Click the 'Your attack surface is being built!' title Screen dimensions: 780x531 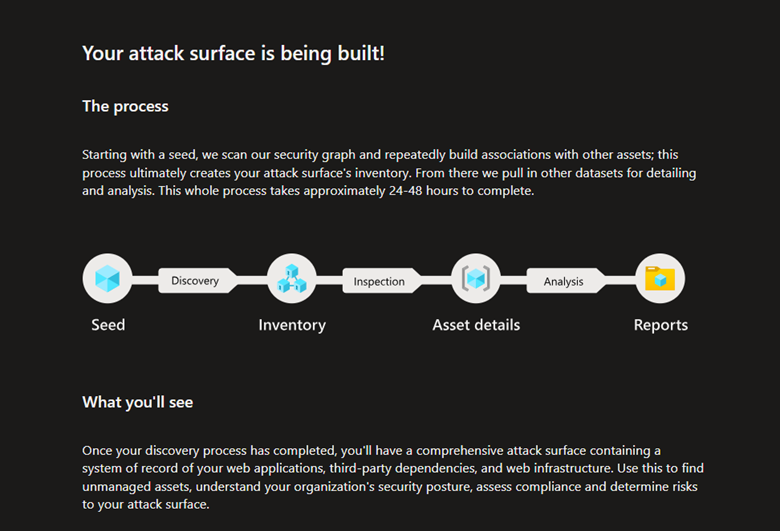(233, 53)
